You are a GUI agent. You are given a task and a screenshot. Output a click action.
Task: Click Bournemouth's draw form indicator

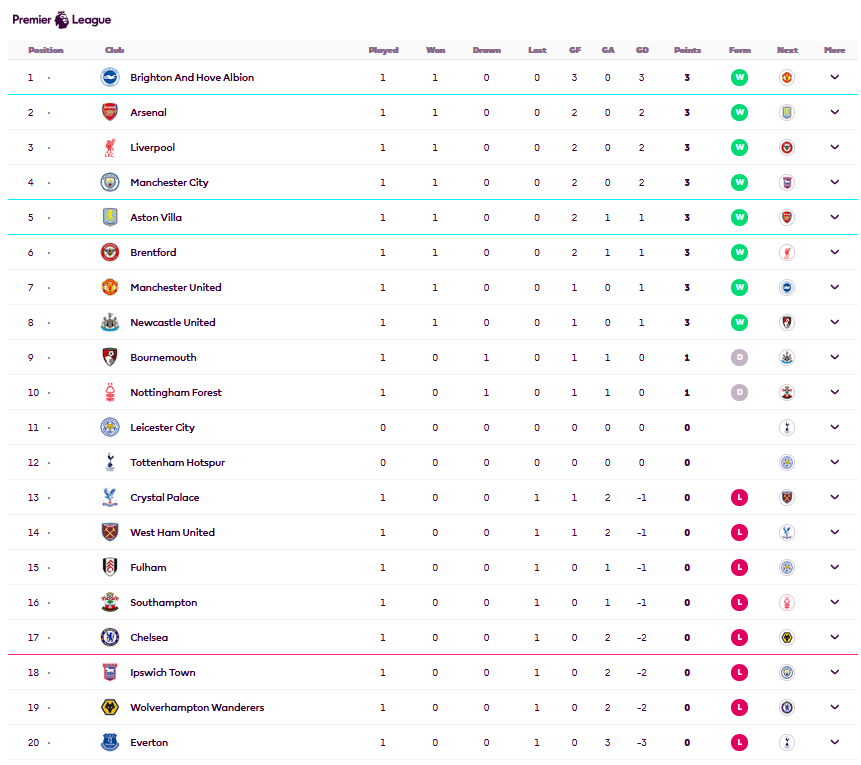pyautogui.click(x=739, y=357)
